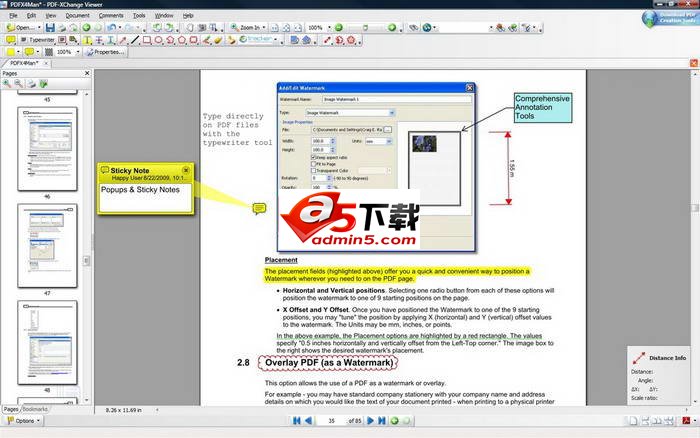Open the Zoom In tool dropdown arrow
Image resolution: width=700 pixels, height=438 pixels.
tap(264, 28)
